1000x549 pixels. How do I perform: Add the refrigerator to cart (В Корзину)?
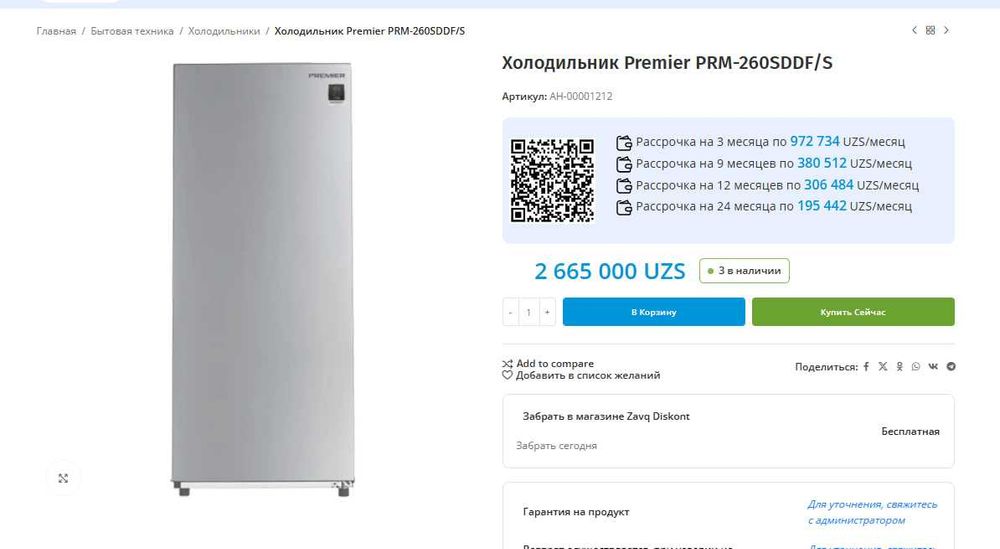pos(654,312)
